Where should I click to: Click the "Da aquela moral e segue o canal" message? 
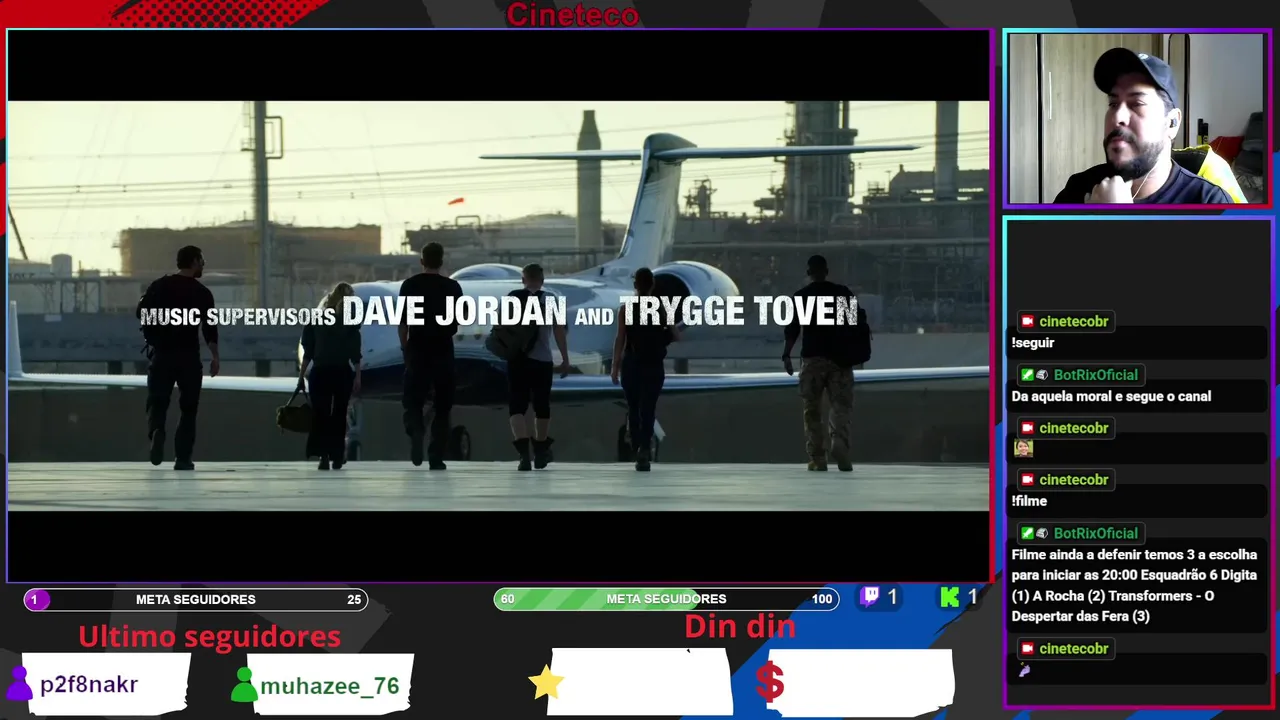click(1111, 396)
